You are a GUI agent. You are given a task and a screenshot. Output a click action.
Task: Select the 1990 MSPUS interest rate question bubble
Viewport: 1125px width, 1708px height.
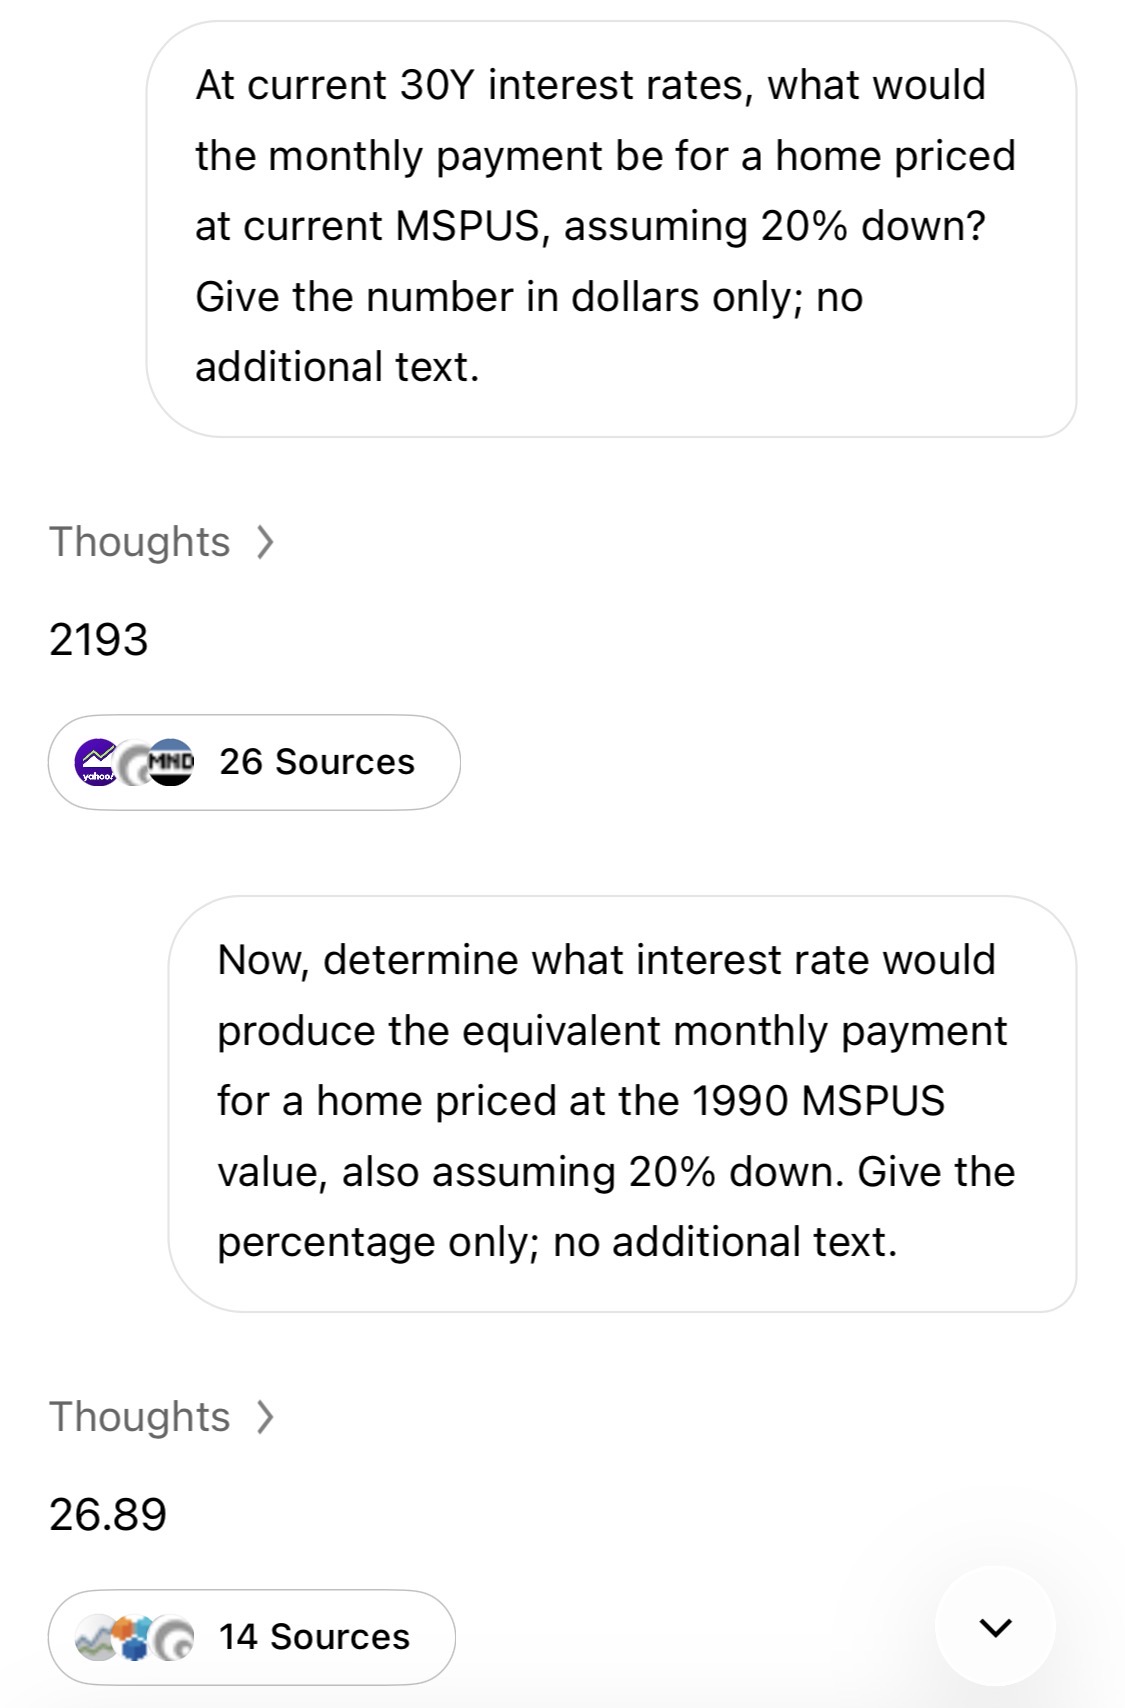622,1103
